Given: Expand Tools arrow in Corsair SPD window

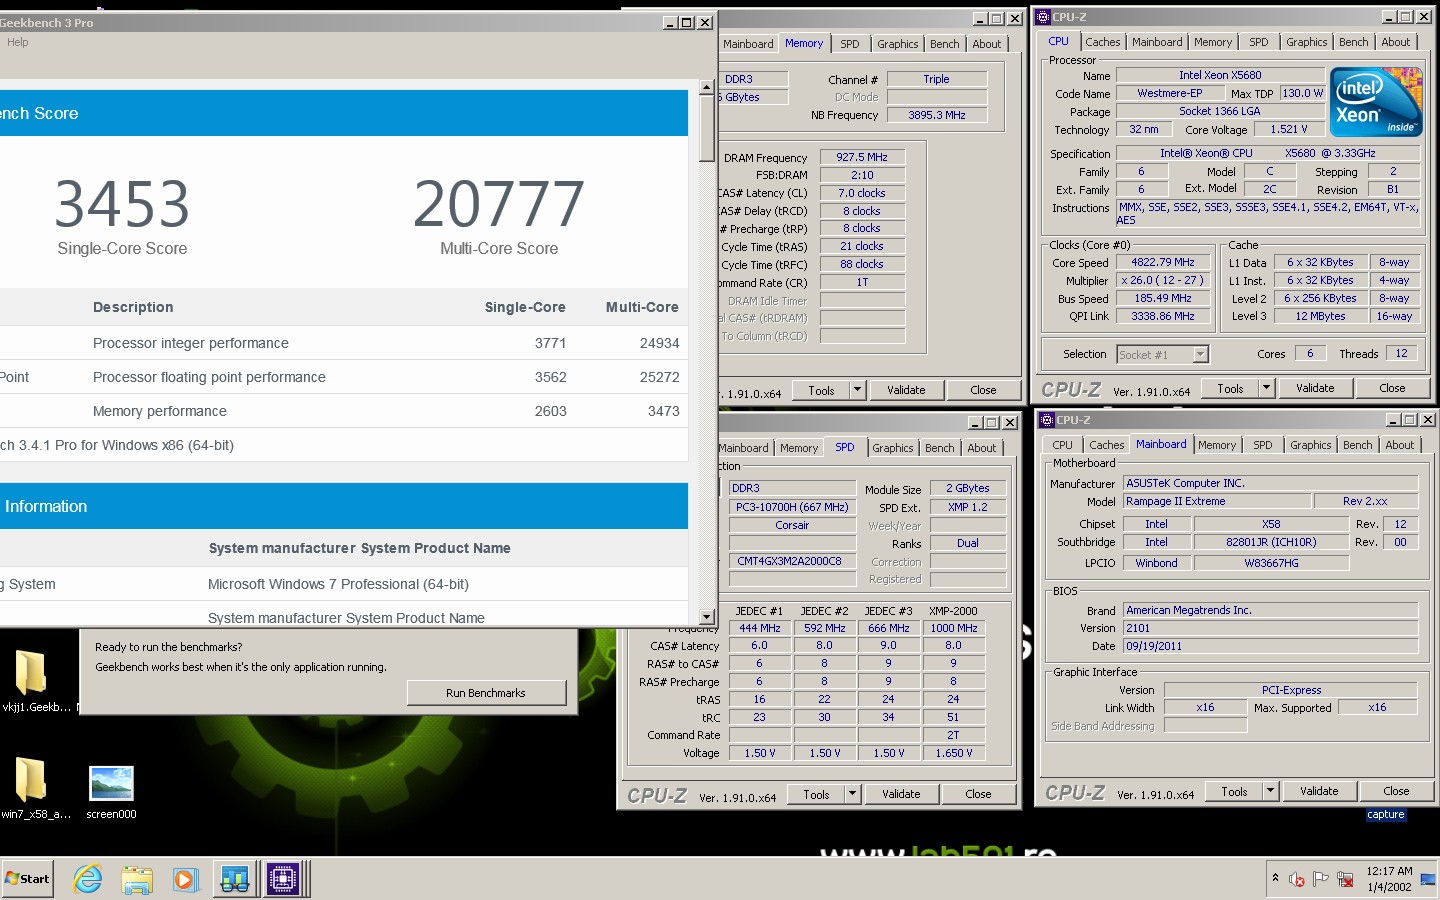Looking at the screenshot, I should (852, 794).
